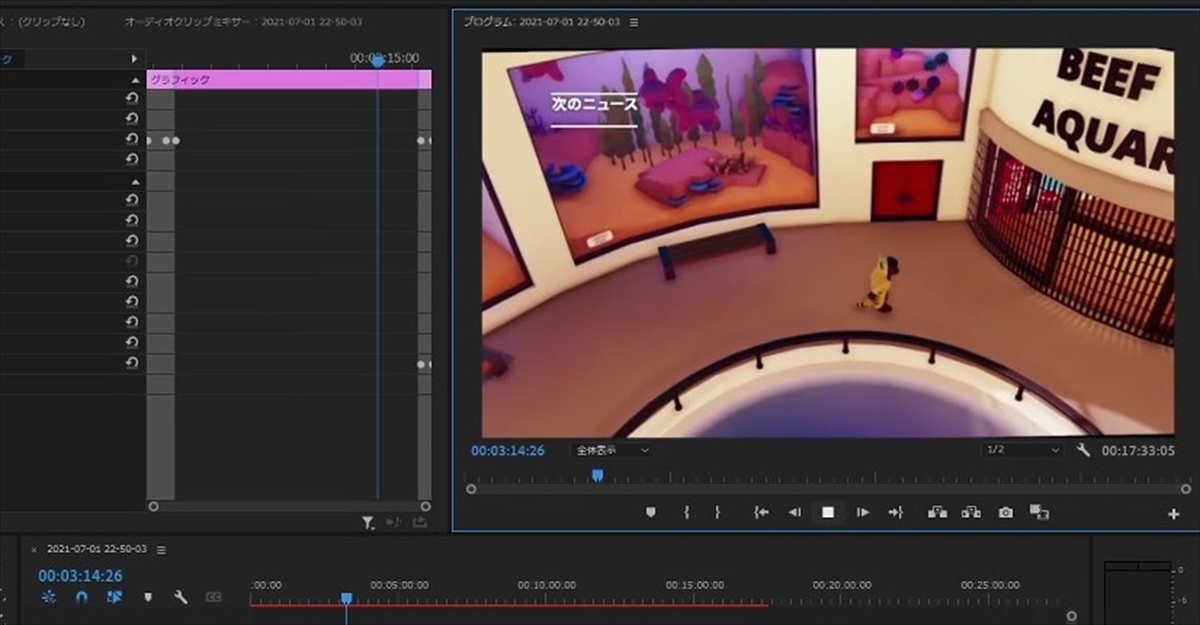The image size is (1200, 625).
Task: Select the 次のニュース title in the preview
Action: [595, 103]
